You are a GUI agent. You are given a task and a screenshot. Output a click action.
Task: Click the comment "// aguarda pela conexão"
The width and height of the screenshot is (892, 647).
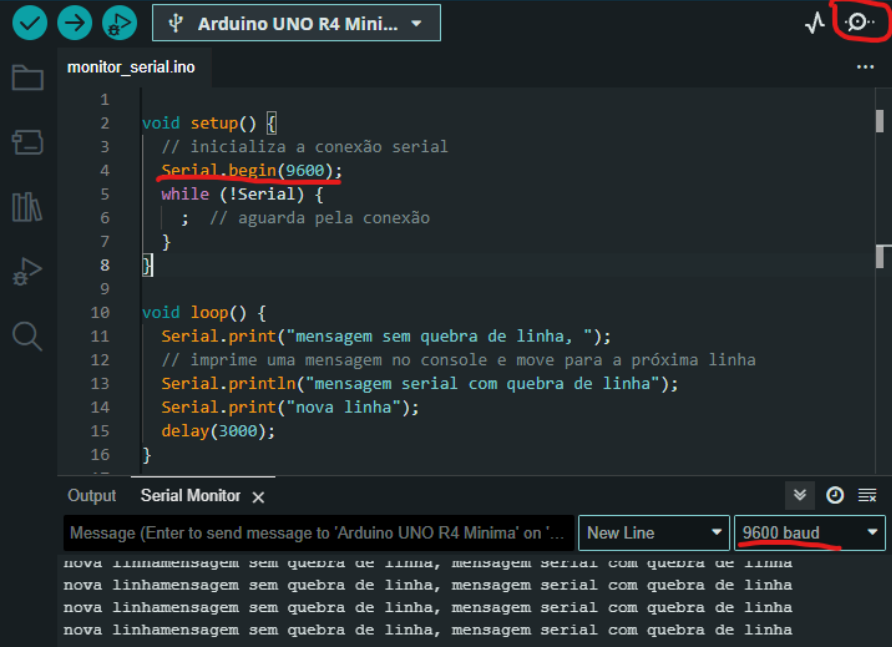(x=320, y=218)
